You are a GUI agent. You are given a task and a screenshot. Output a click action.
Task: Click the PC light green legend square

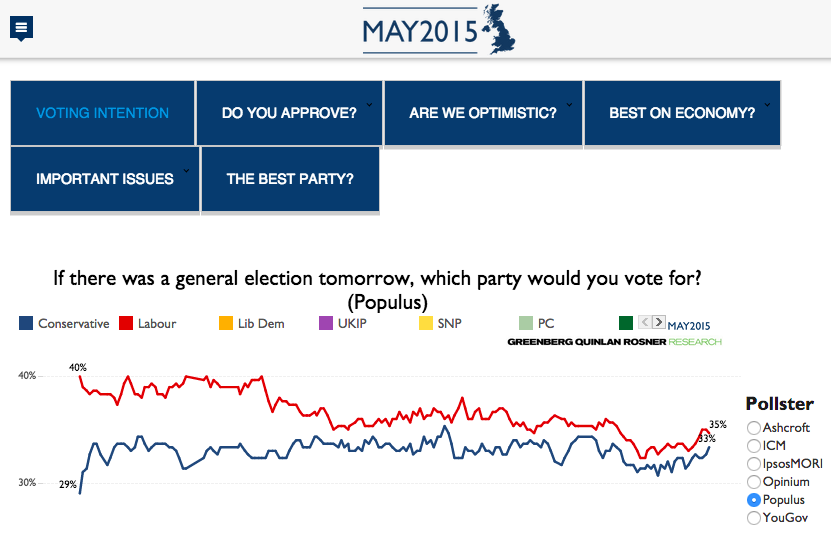[x=526, y=323]
